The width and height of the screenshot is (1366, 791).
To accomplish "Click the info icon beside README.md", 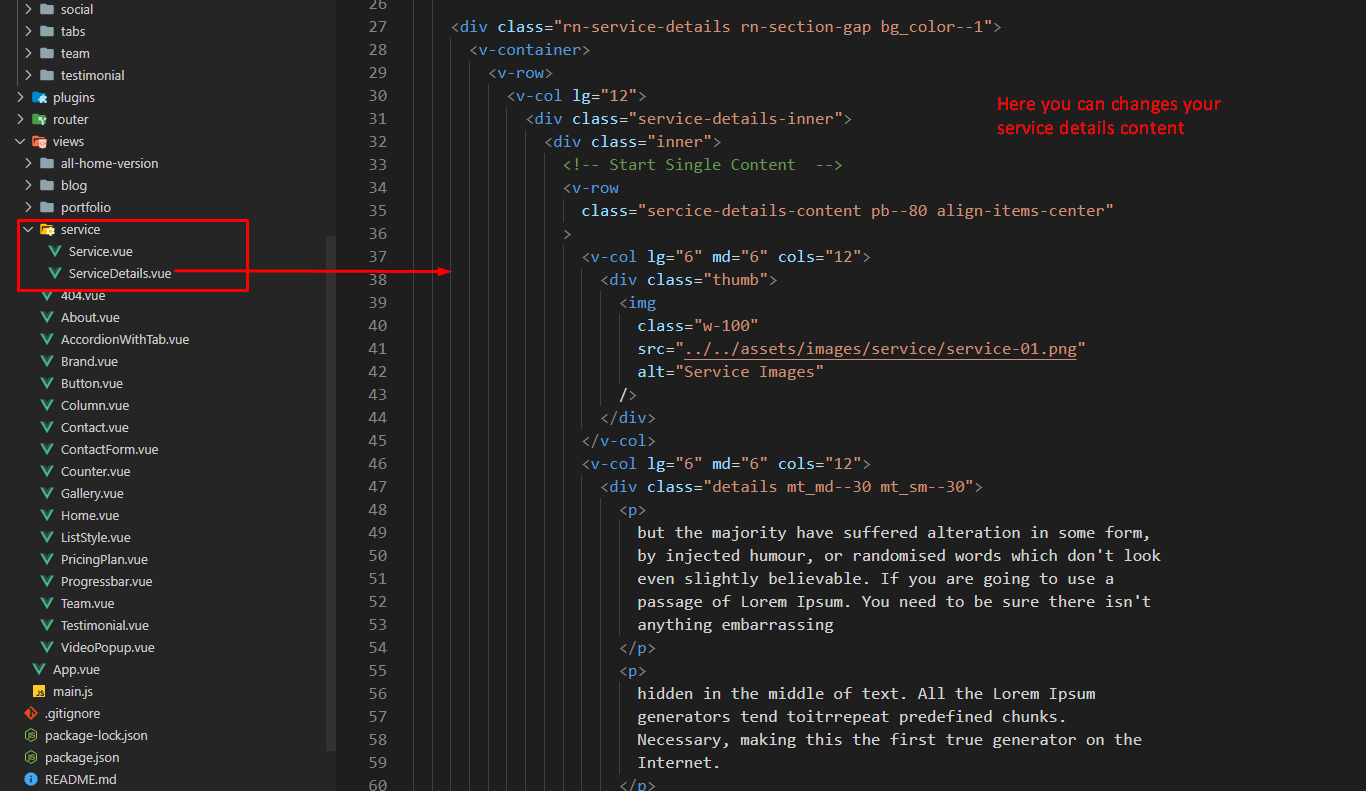I will (31, 780).
